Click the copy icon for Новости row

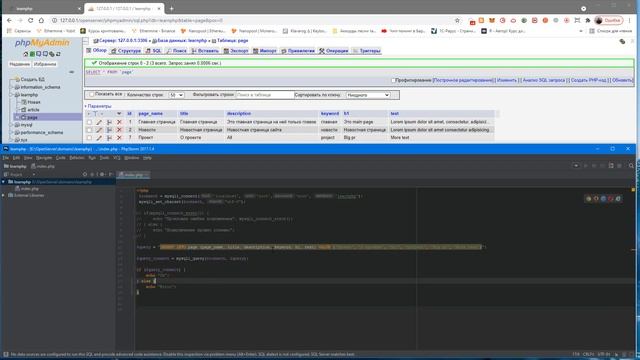point(109,130)
